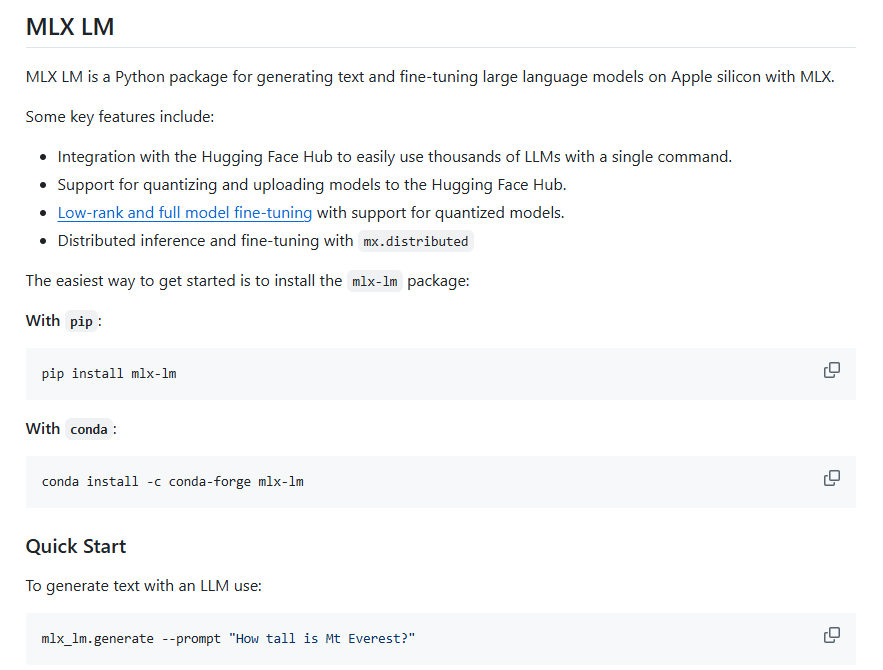883x670 pixels.
Task: Click the copy icon beside the Quick Start code
Action: click(x=831, y=635)
